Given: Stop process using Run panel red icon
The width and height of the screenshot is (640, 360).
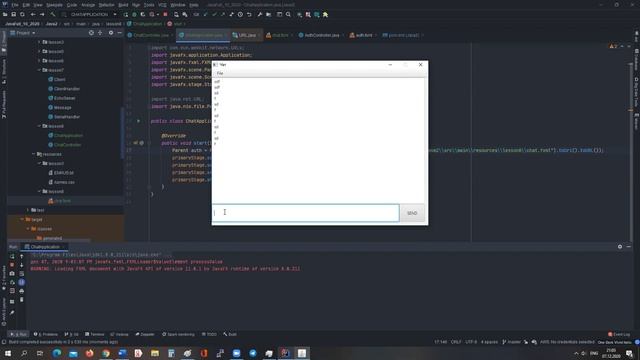Looking at the screenshot, I should [x=12, y=265].
